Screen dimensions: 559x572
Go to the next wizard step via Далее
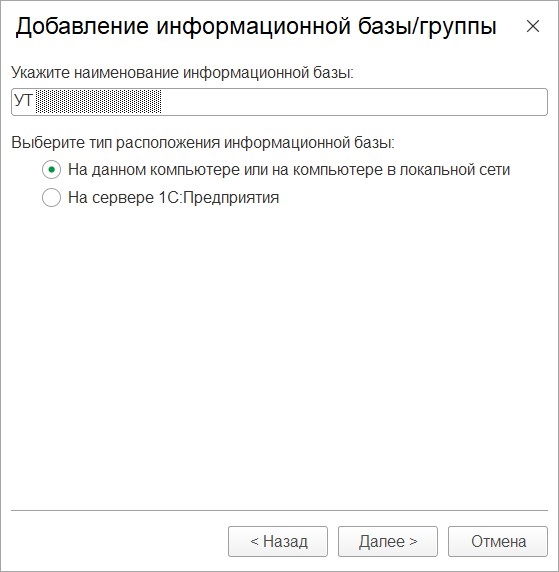(x=388, y=541)
